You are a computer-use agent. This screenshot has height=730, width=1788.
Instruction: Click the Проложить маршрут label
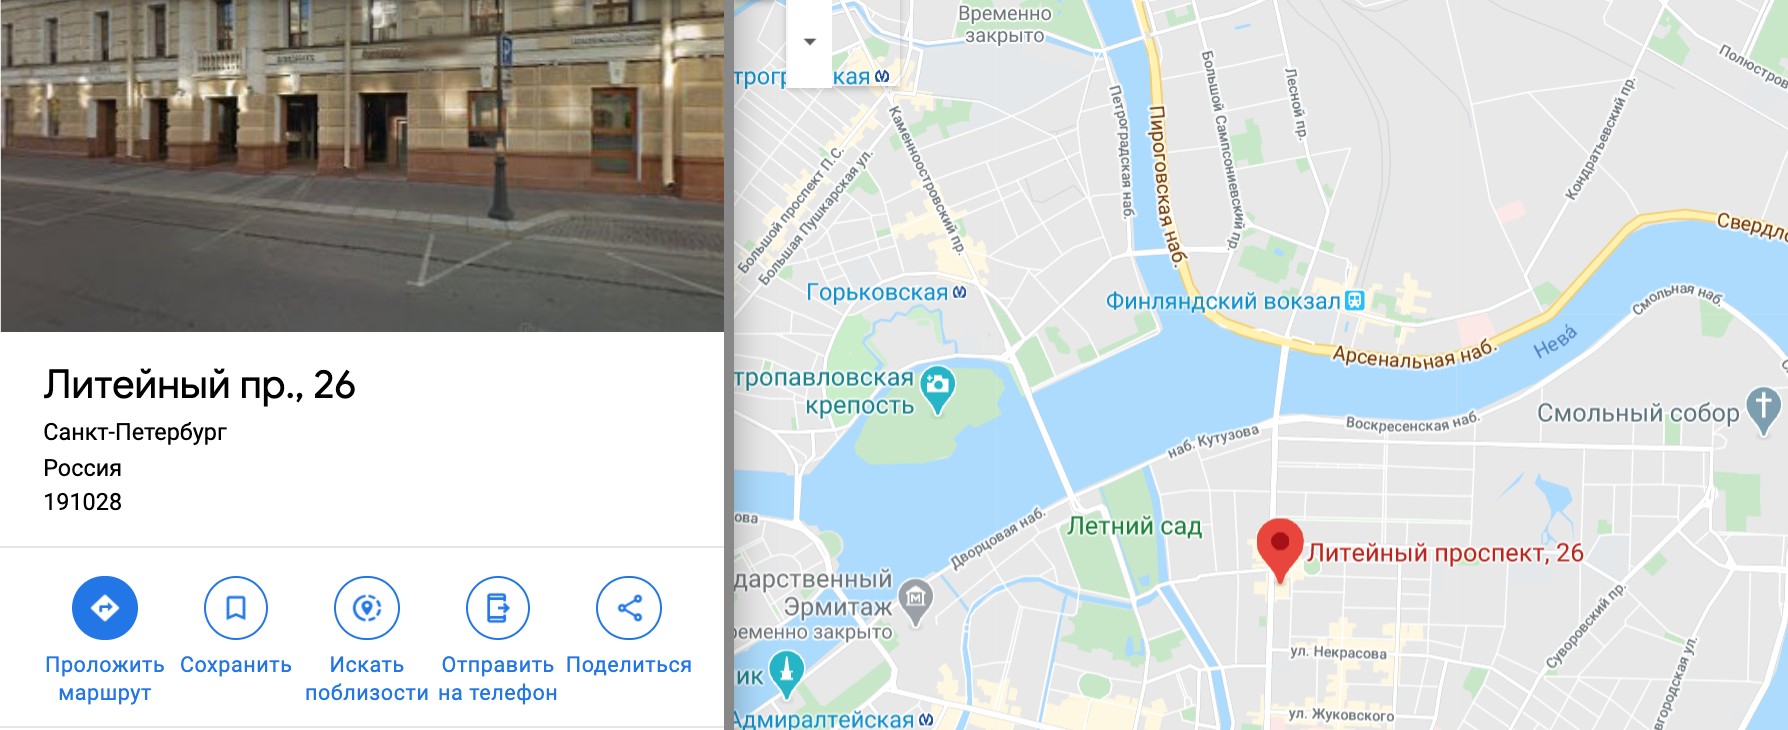pos(105,679)
